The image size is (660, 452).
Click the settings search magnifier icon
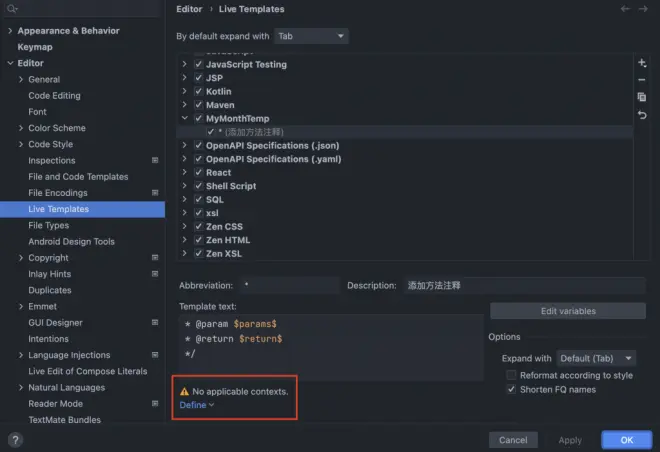tap(12, 8)
